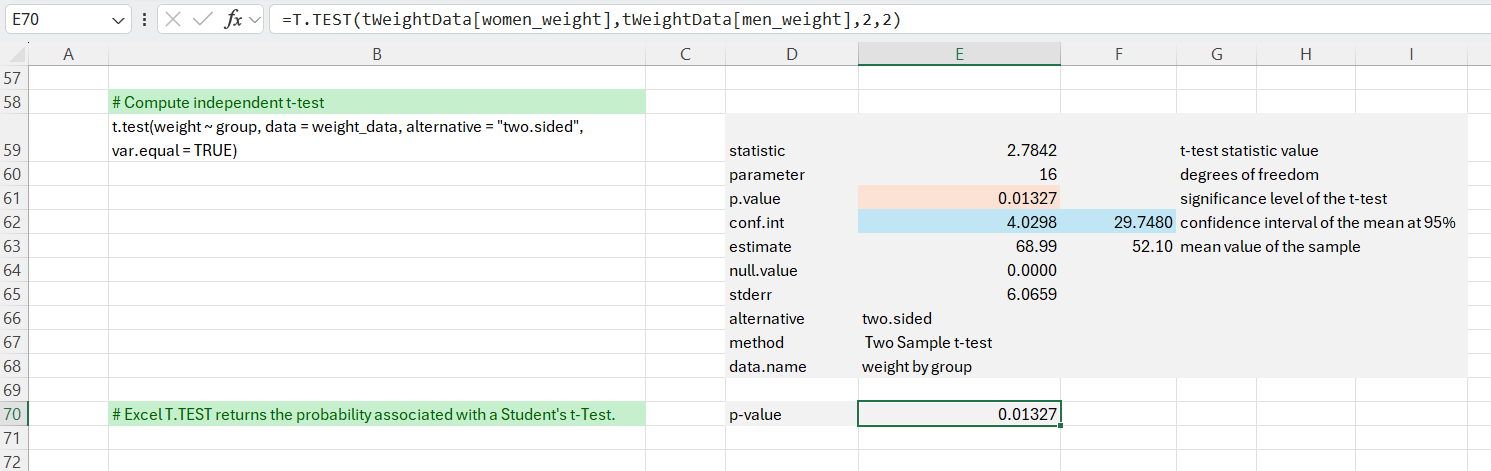Click green '# Compute independent t-test' cell
The width and height of the screenshot is (1491, 471).
[376, 102]
